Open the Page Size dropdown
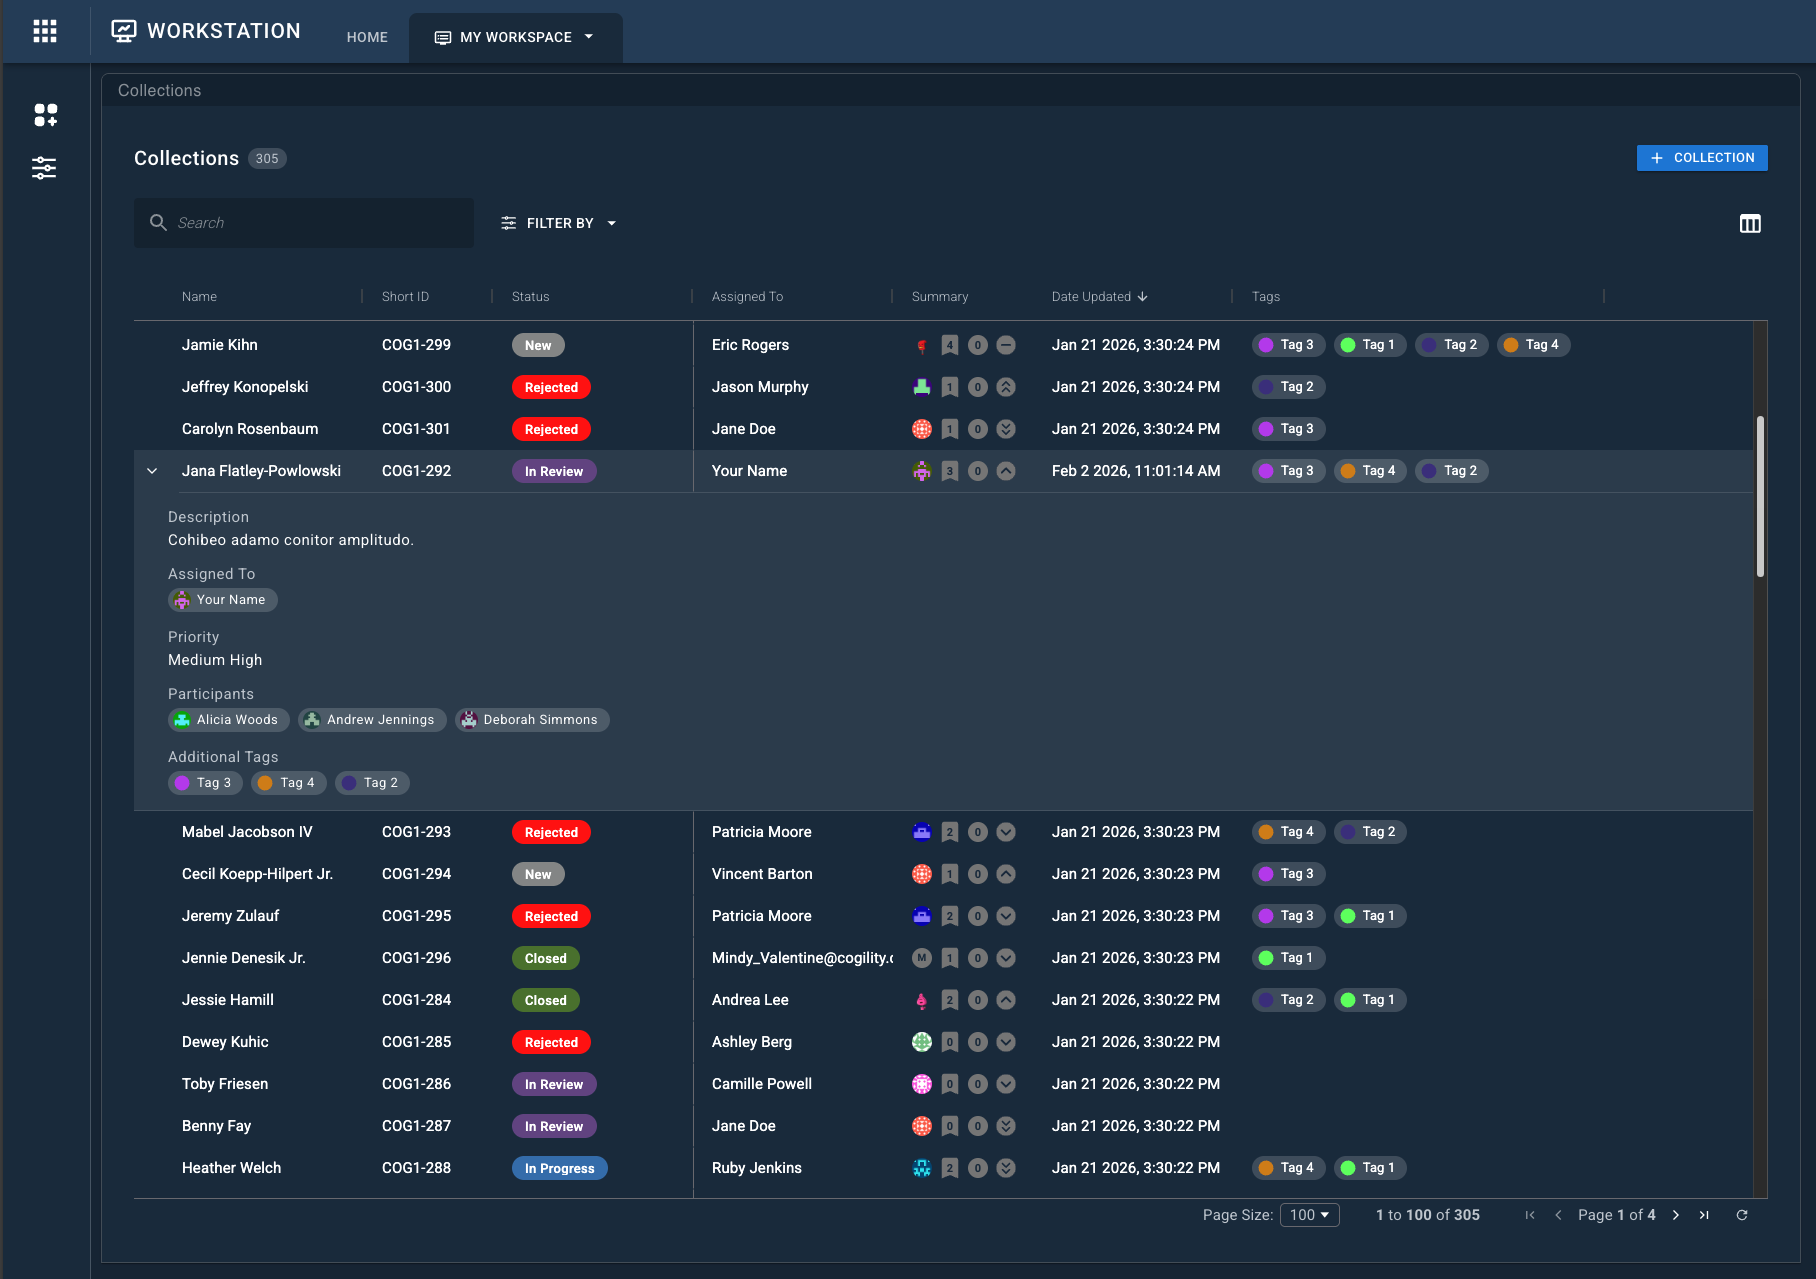Viewport: 1816px width, 1279px height. [x=1309, y=1215]
